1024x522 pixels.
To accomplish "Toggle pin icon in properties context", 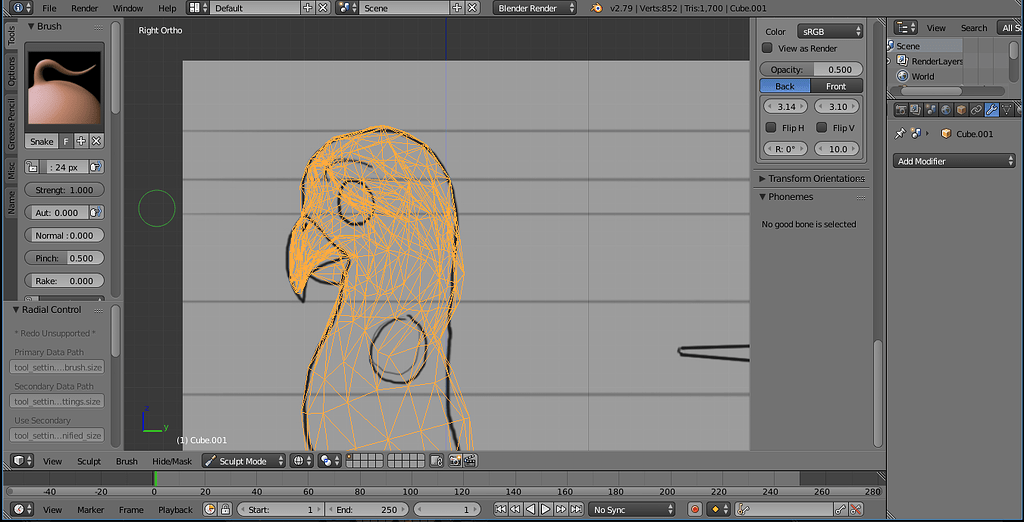I will coord(900,133).
